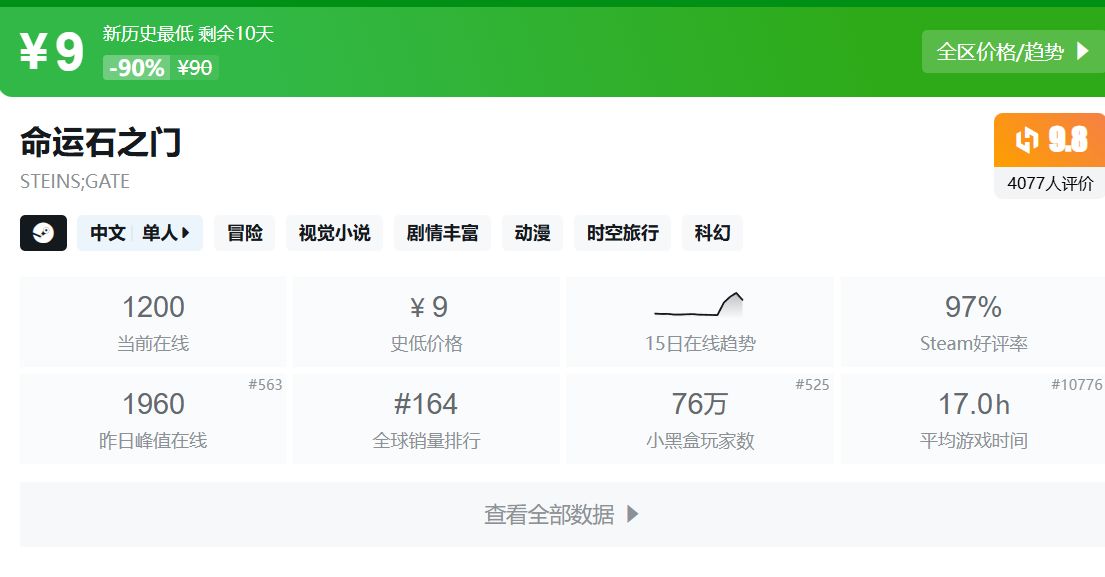Click the STEINS;GATE subtitle text

(x=75, y=181)
